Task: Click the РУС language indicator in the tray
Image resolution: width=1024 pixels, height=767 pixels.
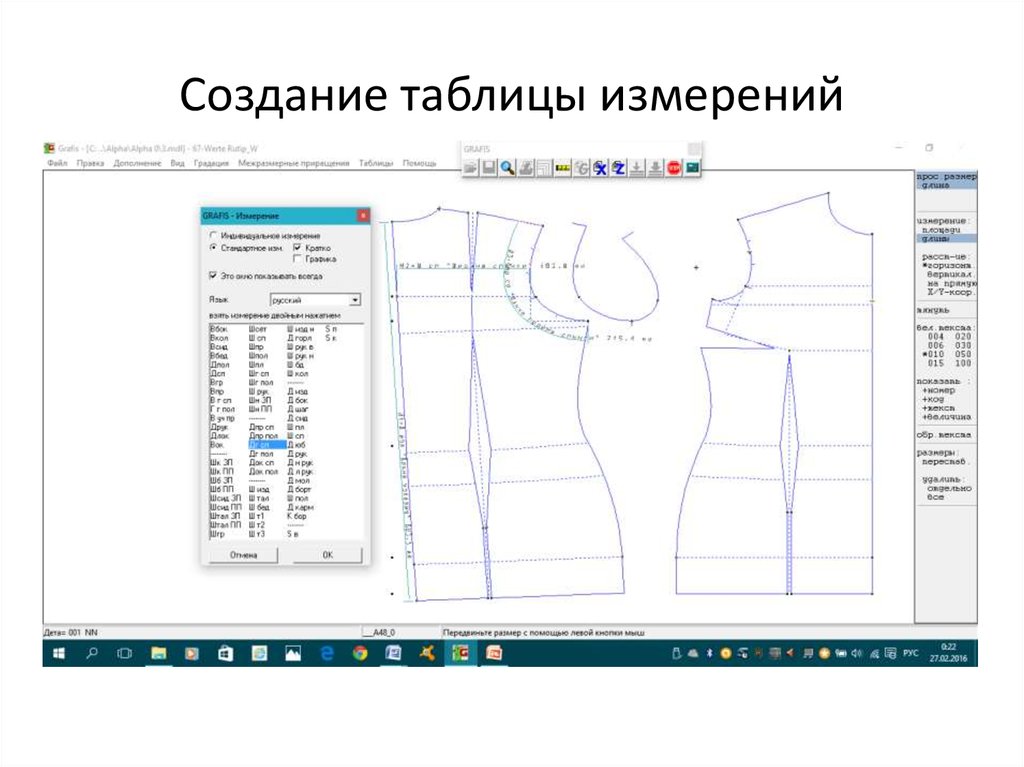Action: point(910,653)
